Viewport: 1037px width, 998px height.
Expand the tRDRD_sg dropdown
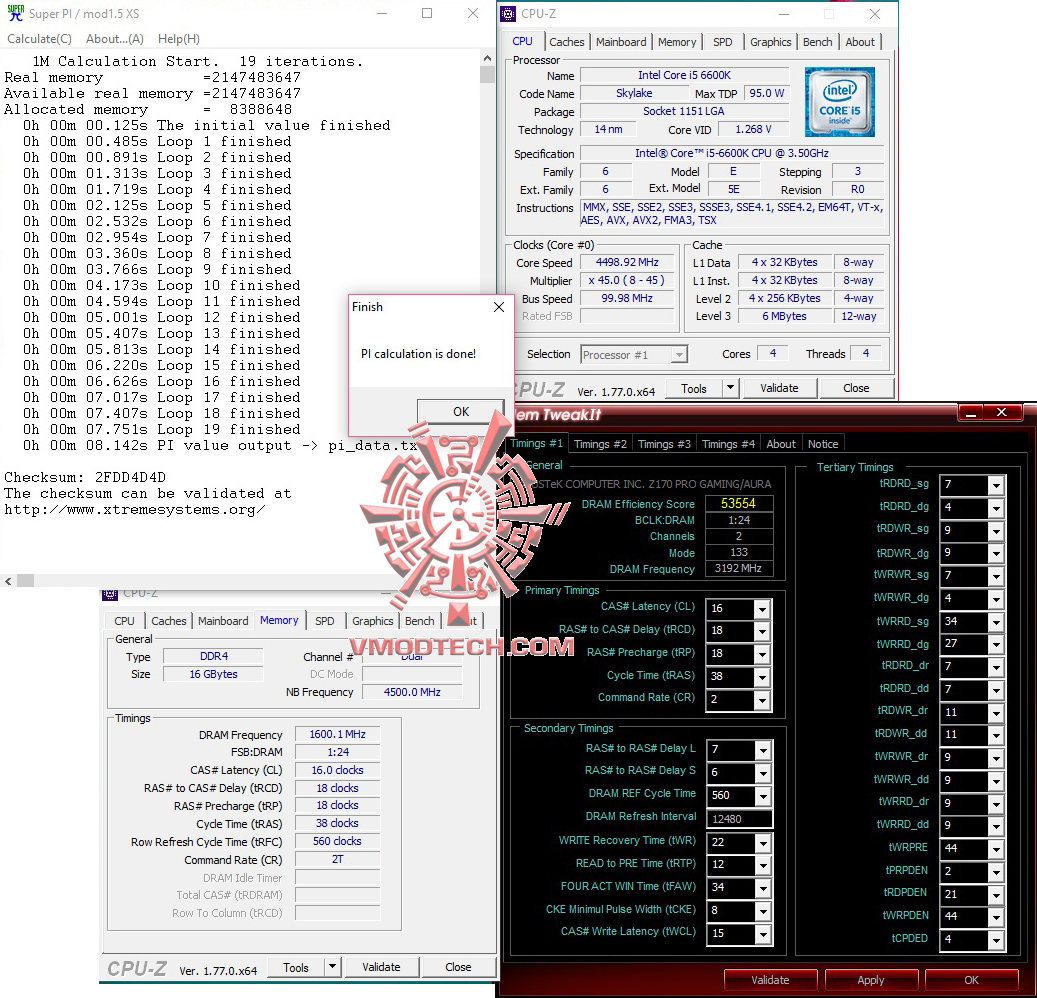(x=996, y=485)
